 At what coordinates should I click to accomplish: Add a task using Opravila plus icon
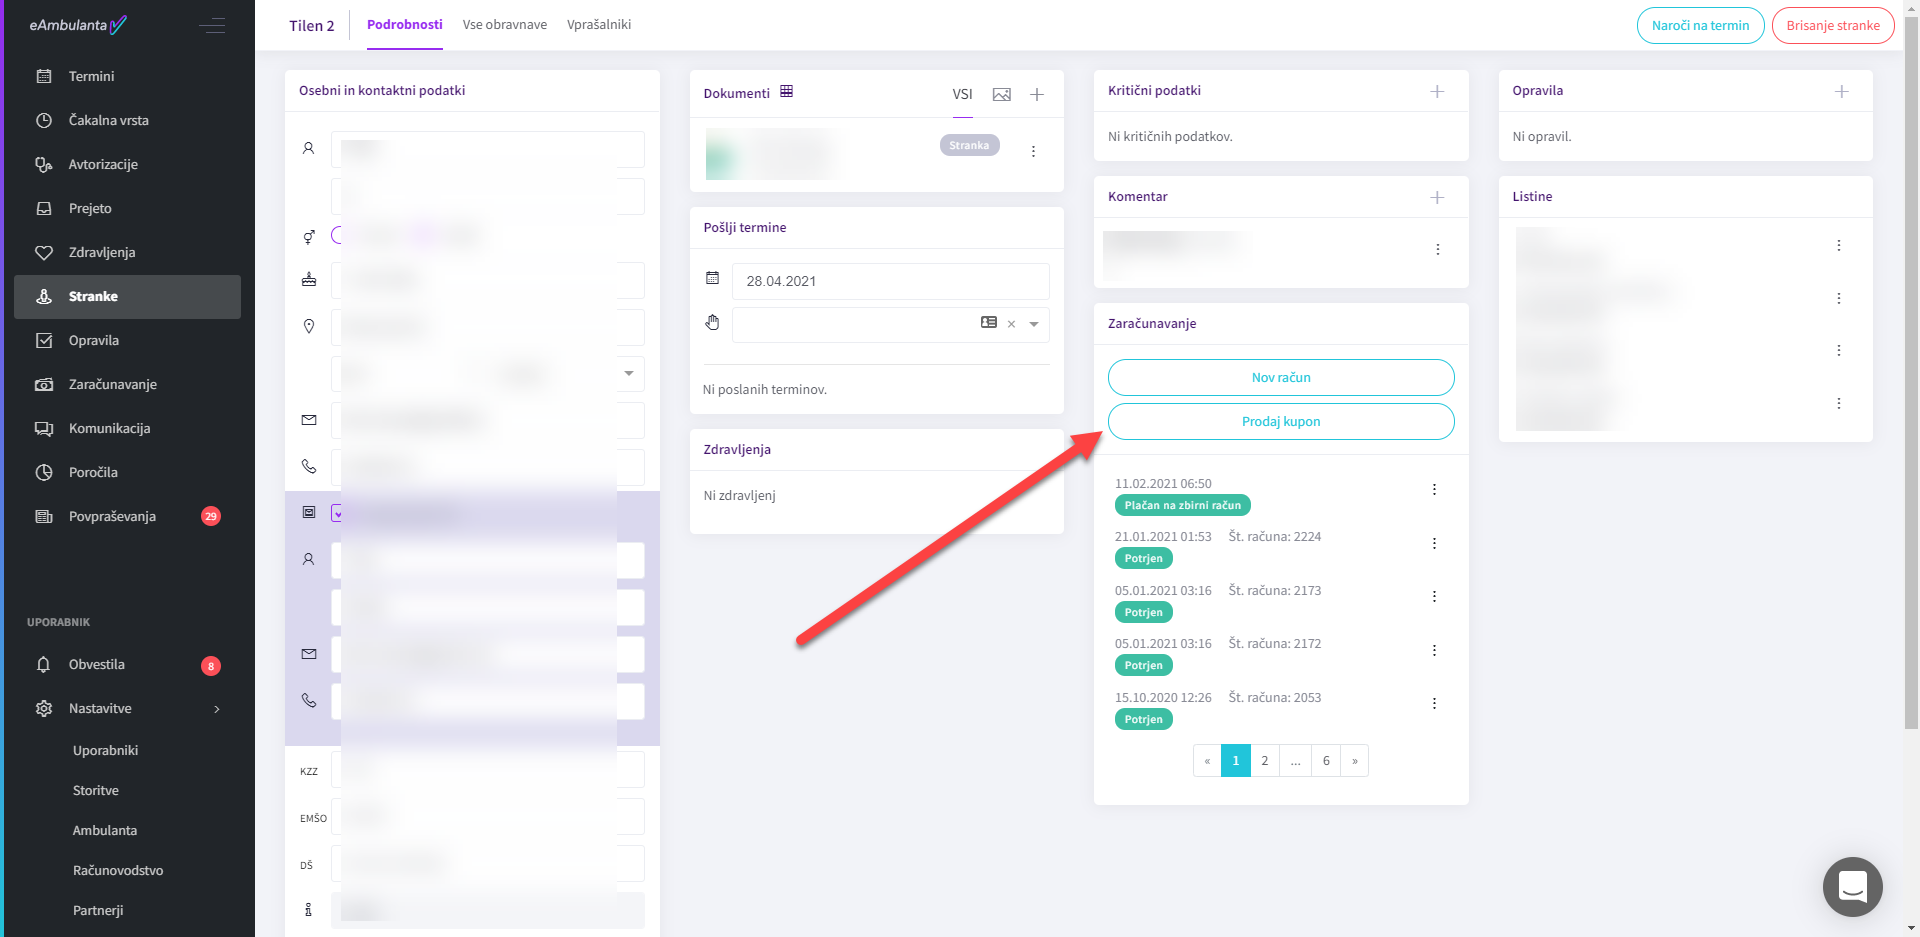(1841, 92)
